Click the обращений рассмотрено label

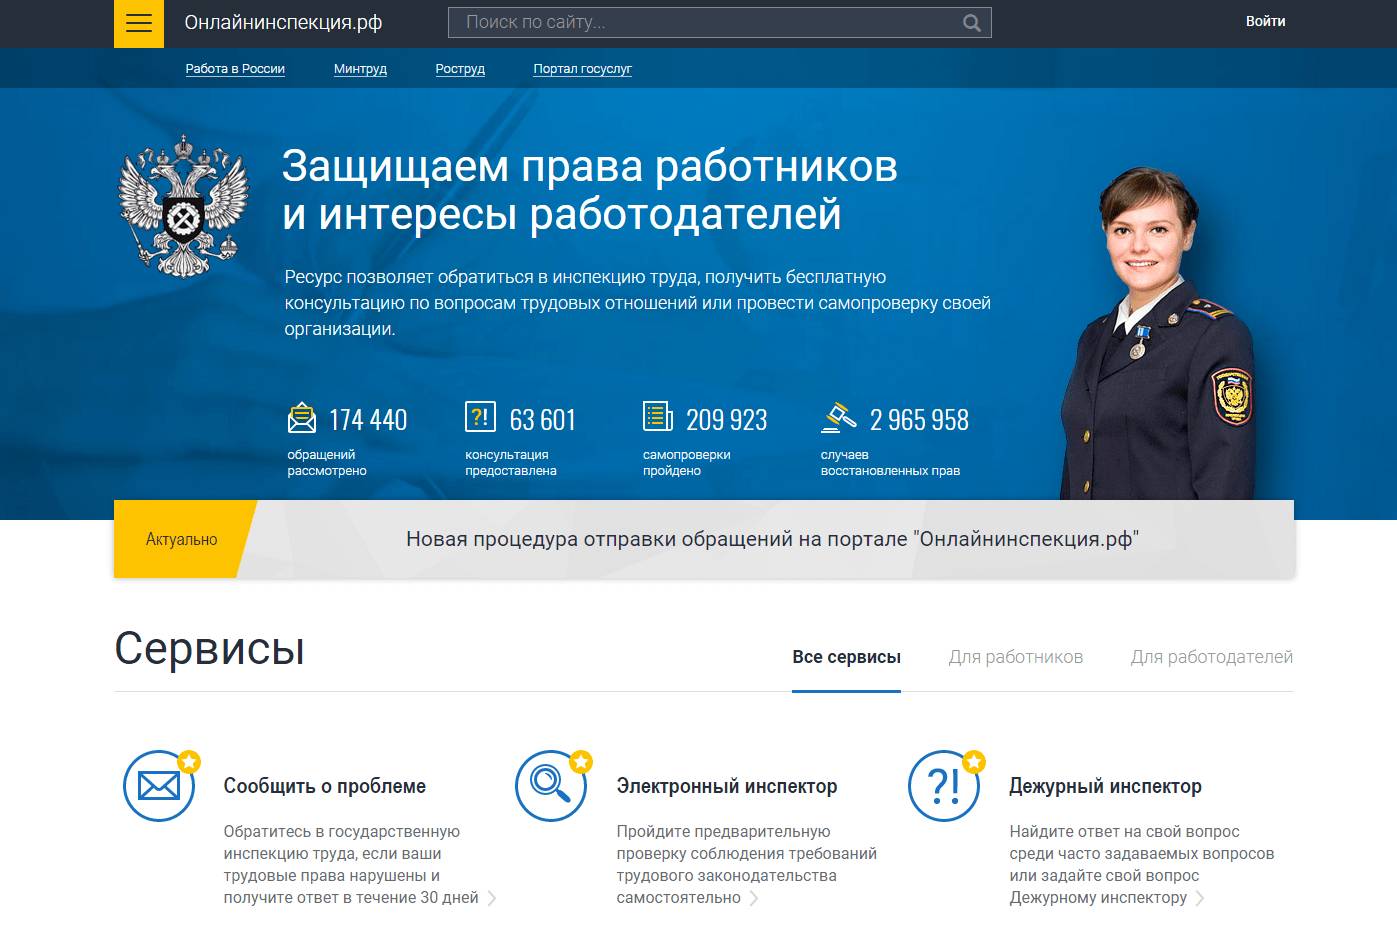pos(327,463)
